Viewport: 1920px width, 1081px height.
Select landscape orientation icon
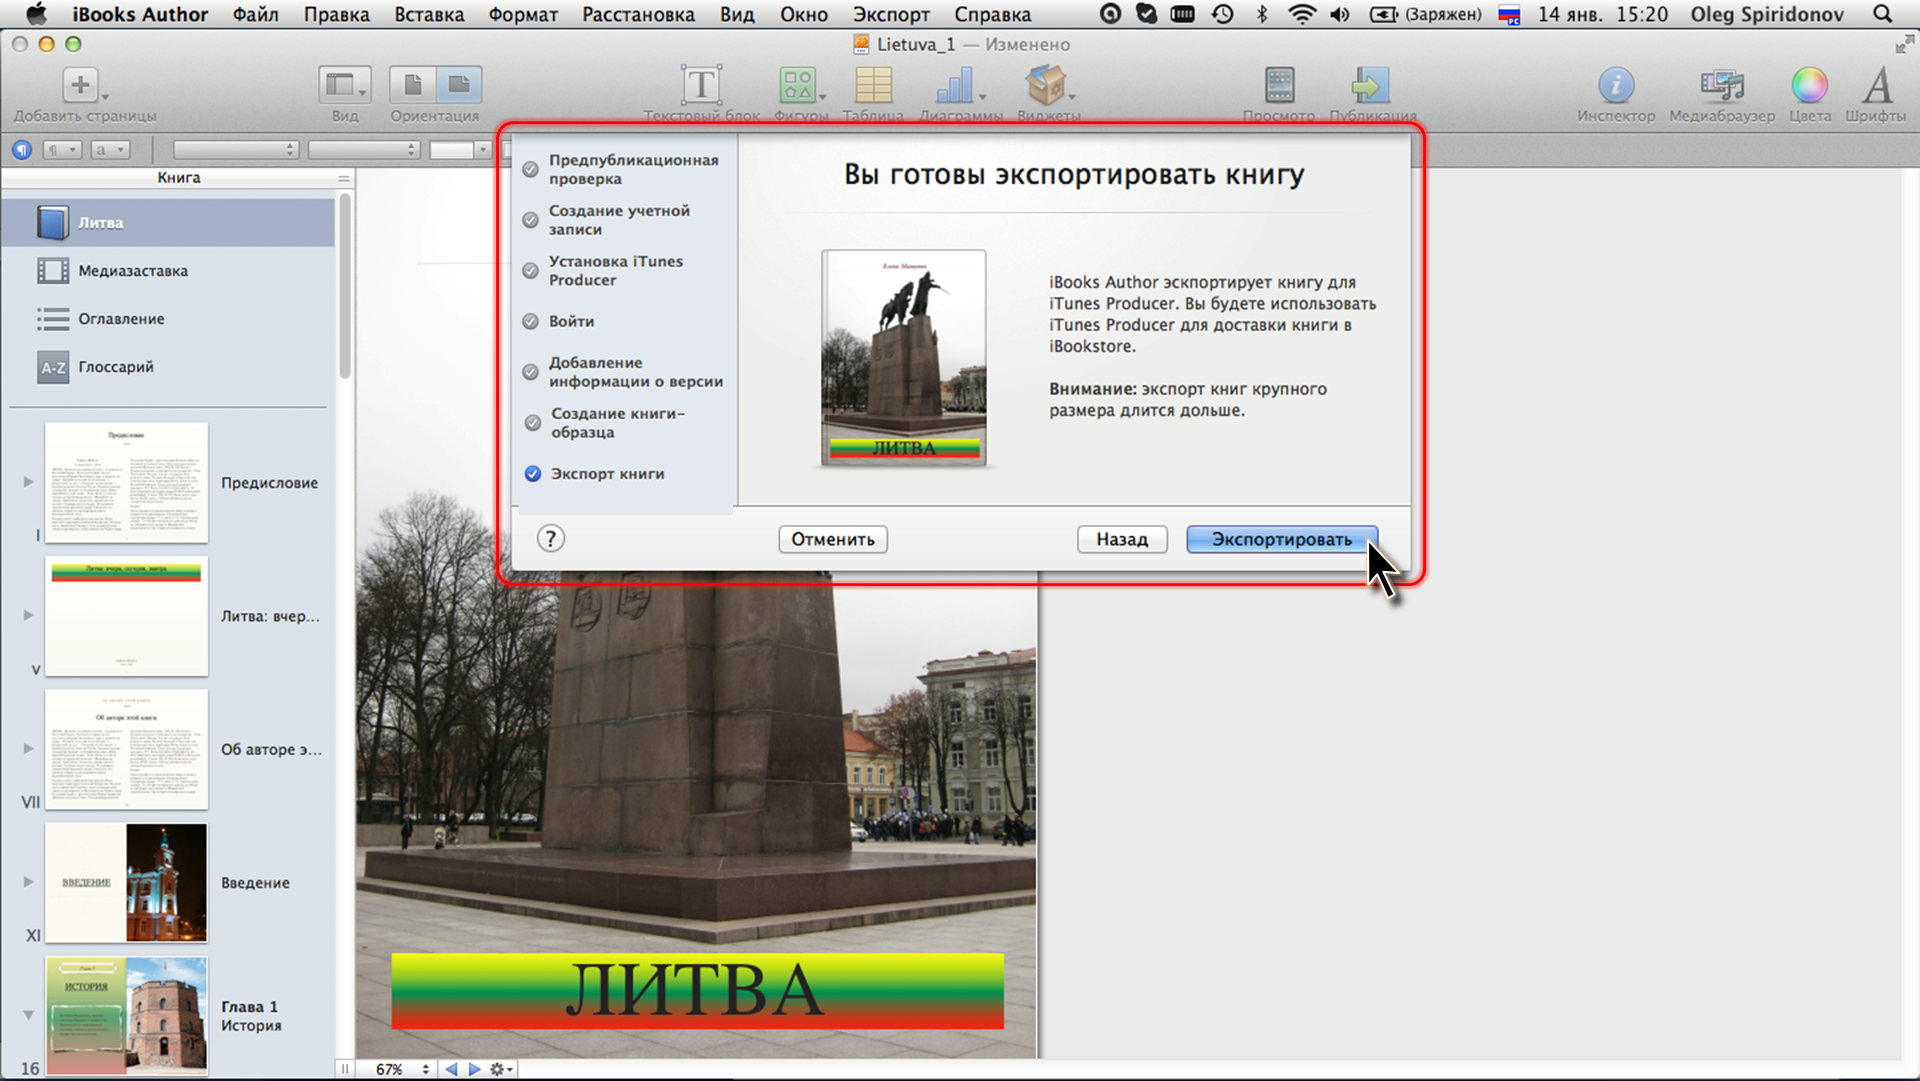(459, 85)
